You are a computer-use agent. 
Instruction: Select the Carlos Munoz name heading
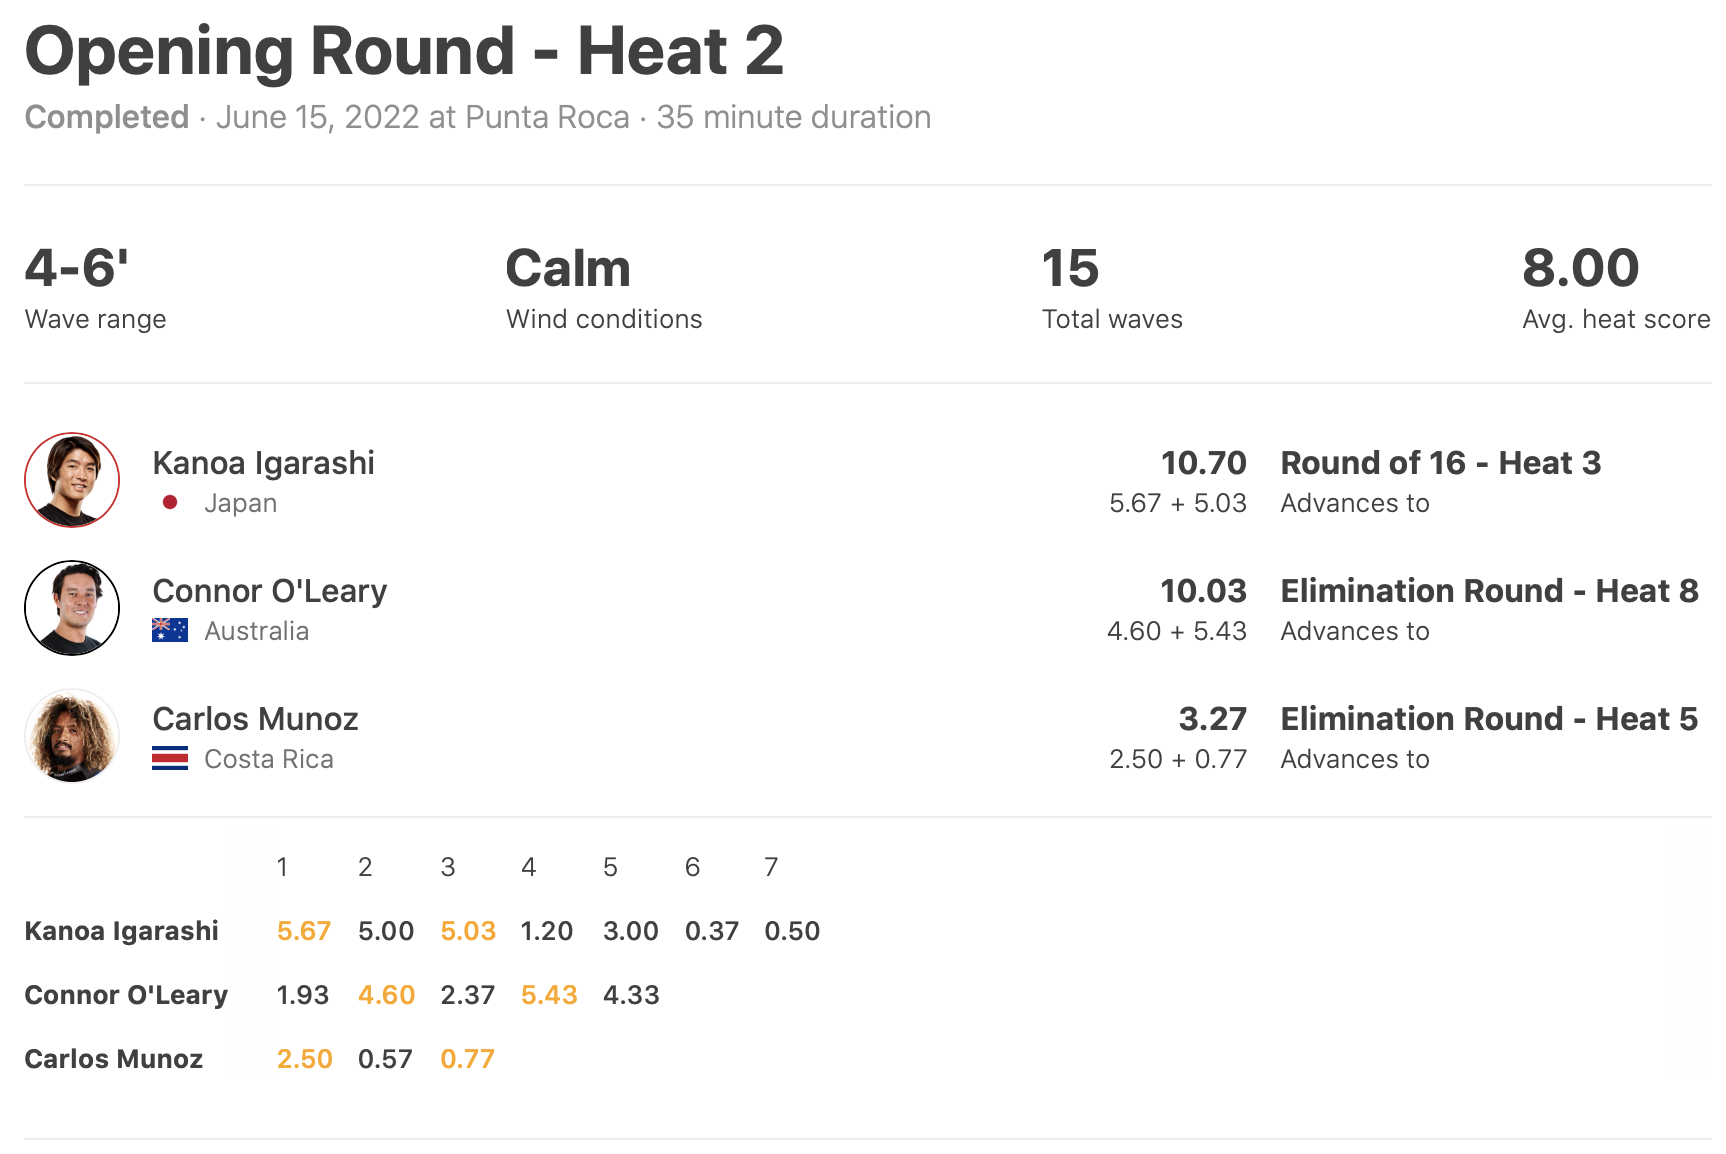pyautogui.click(x=255, y=719)
